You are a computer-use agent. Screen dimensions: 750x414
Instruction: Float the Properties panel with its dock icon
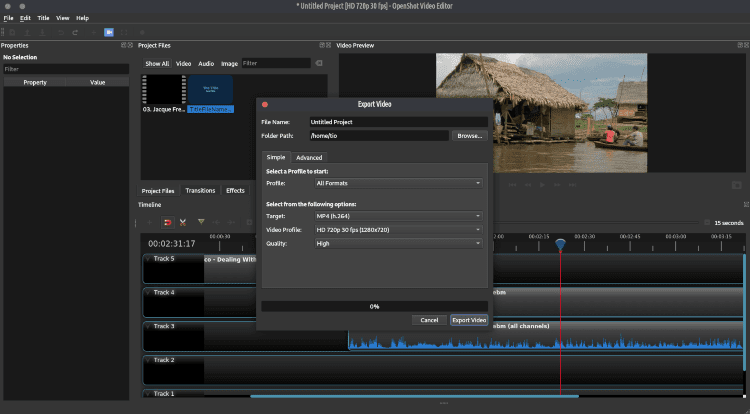123,45
